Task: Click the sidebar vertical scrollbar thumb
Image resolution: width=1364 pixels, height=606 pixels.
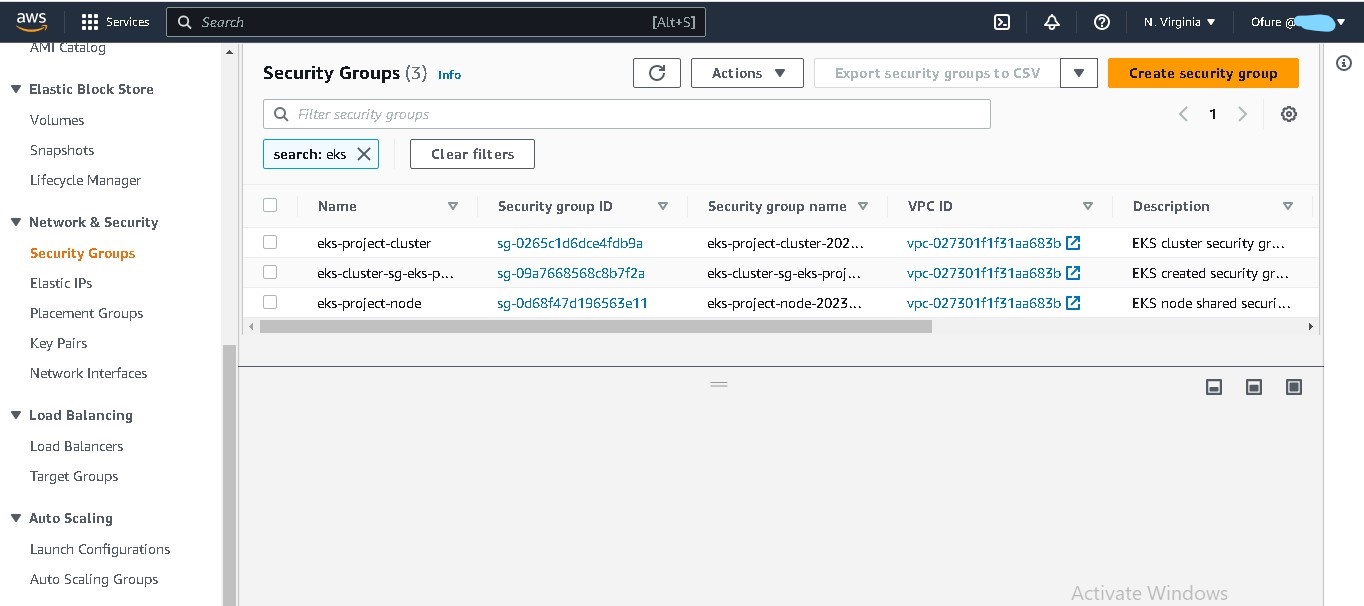Action: click(229, 475)
